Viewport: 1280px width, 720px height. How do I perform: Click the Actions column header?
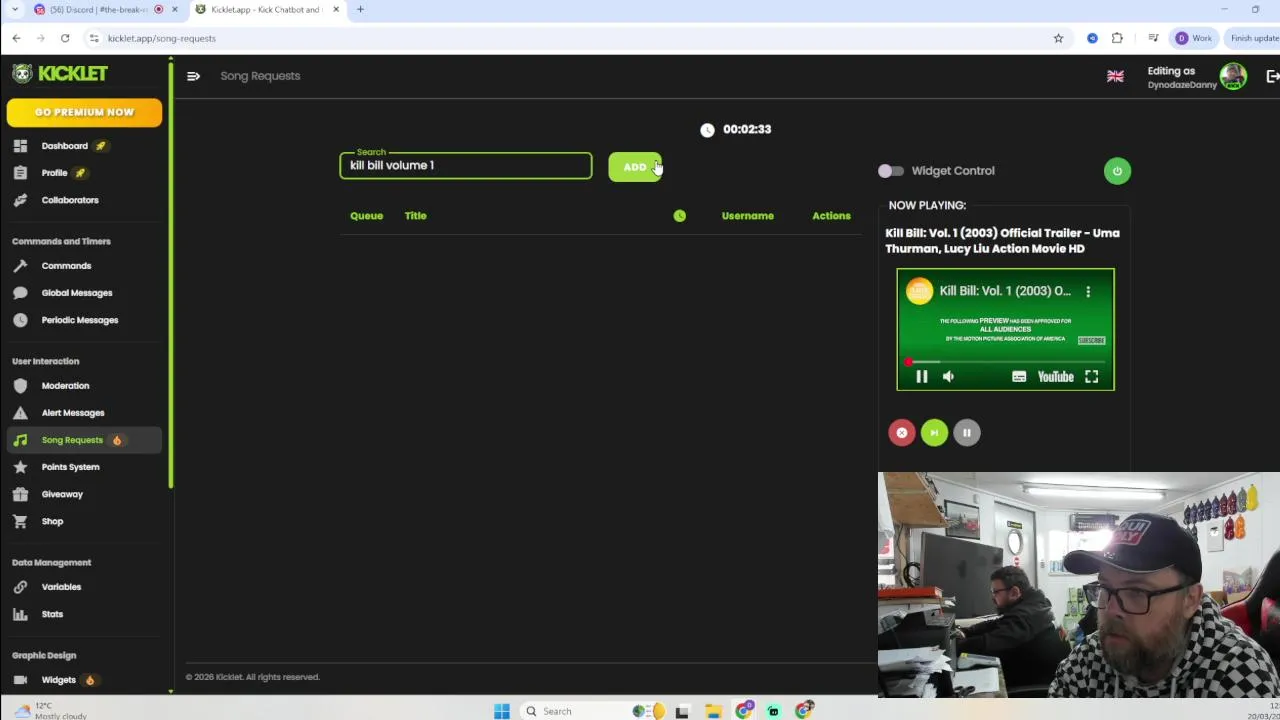(831, 216)
